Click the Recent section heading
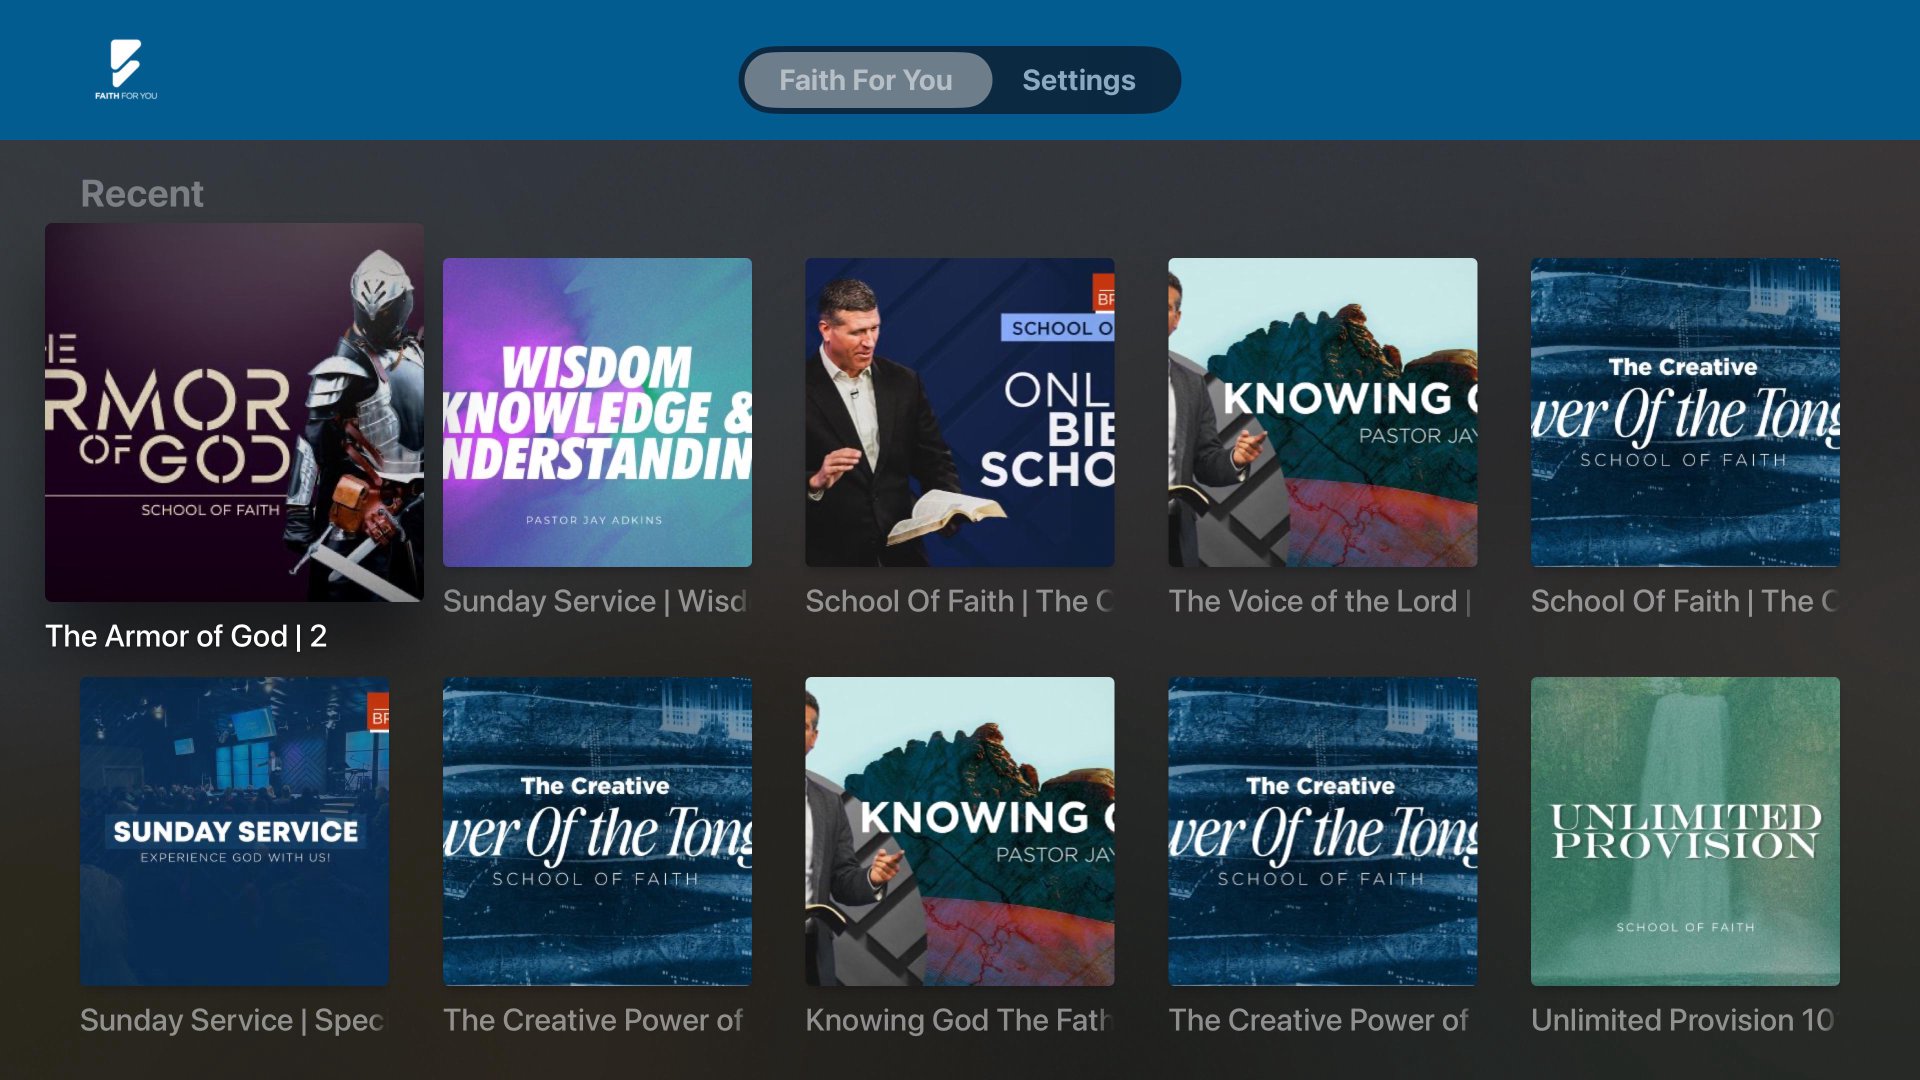 (142, 193)
